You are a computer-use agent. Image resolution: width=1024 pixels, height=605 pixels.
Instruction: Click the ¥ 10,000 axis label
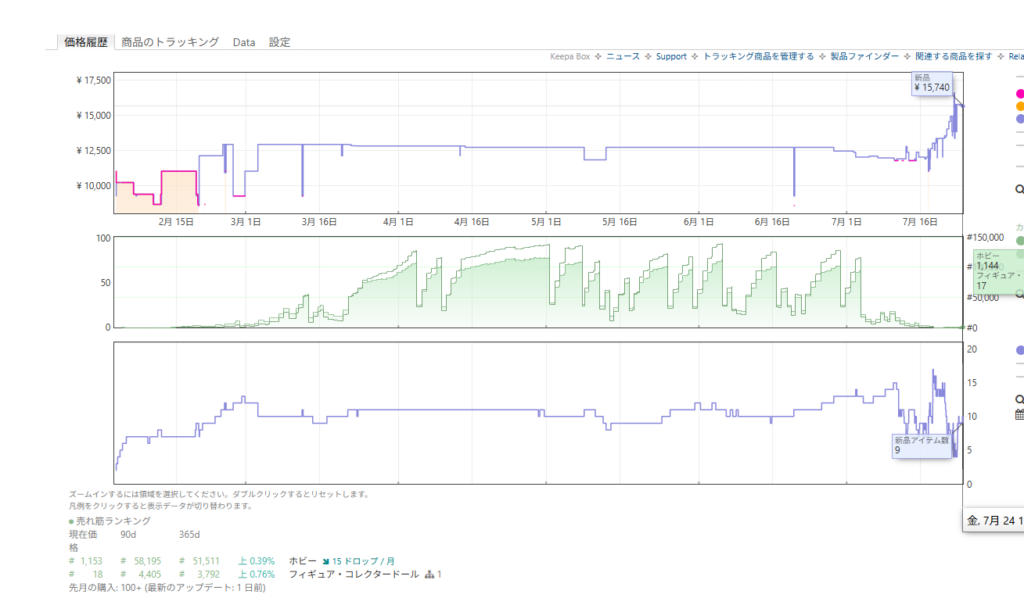pos(93,186)
